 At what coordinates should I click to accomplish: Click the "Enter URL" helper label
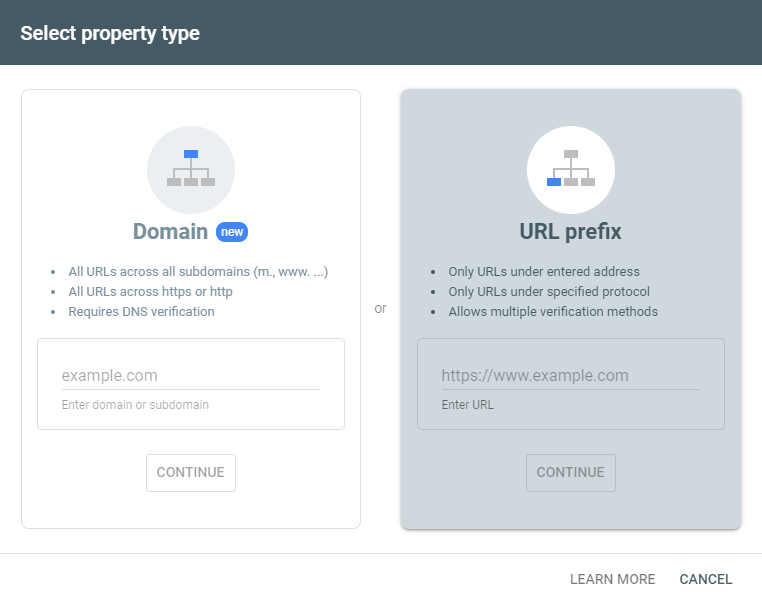[x=468, y=405]
